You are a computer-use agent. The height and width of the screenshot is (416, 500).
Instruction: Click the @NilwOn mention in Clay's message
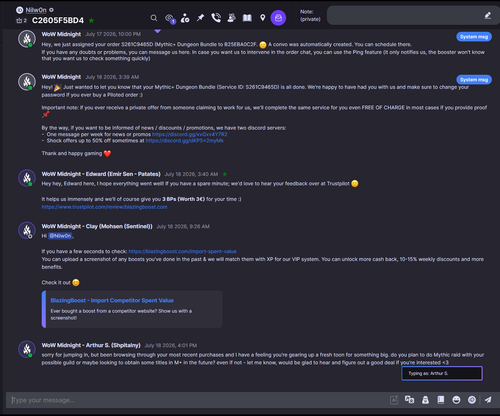click(x=60, y=236)
